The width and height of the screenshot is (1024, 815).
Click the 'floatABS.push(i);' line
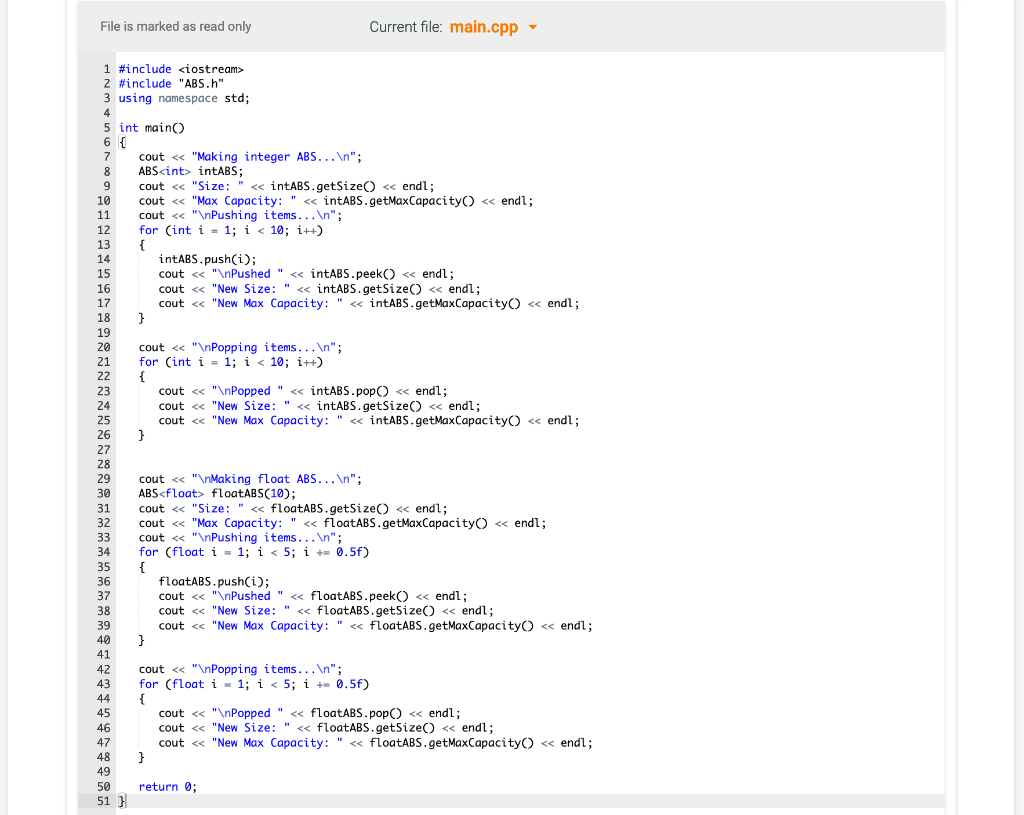pyautogui.click(x=214, y=582)
